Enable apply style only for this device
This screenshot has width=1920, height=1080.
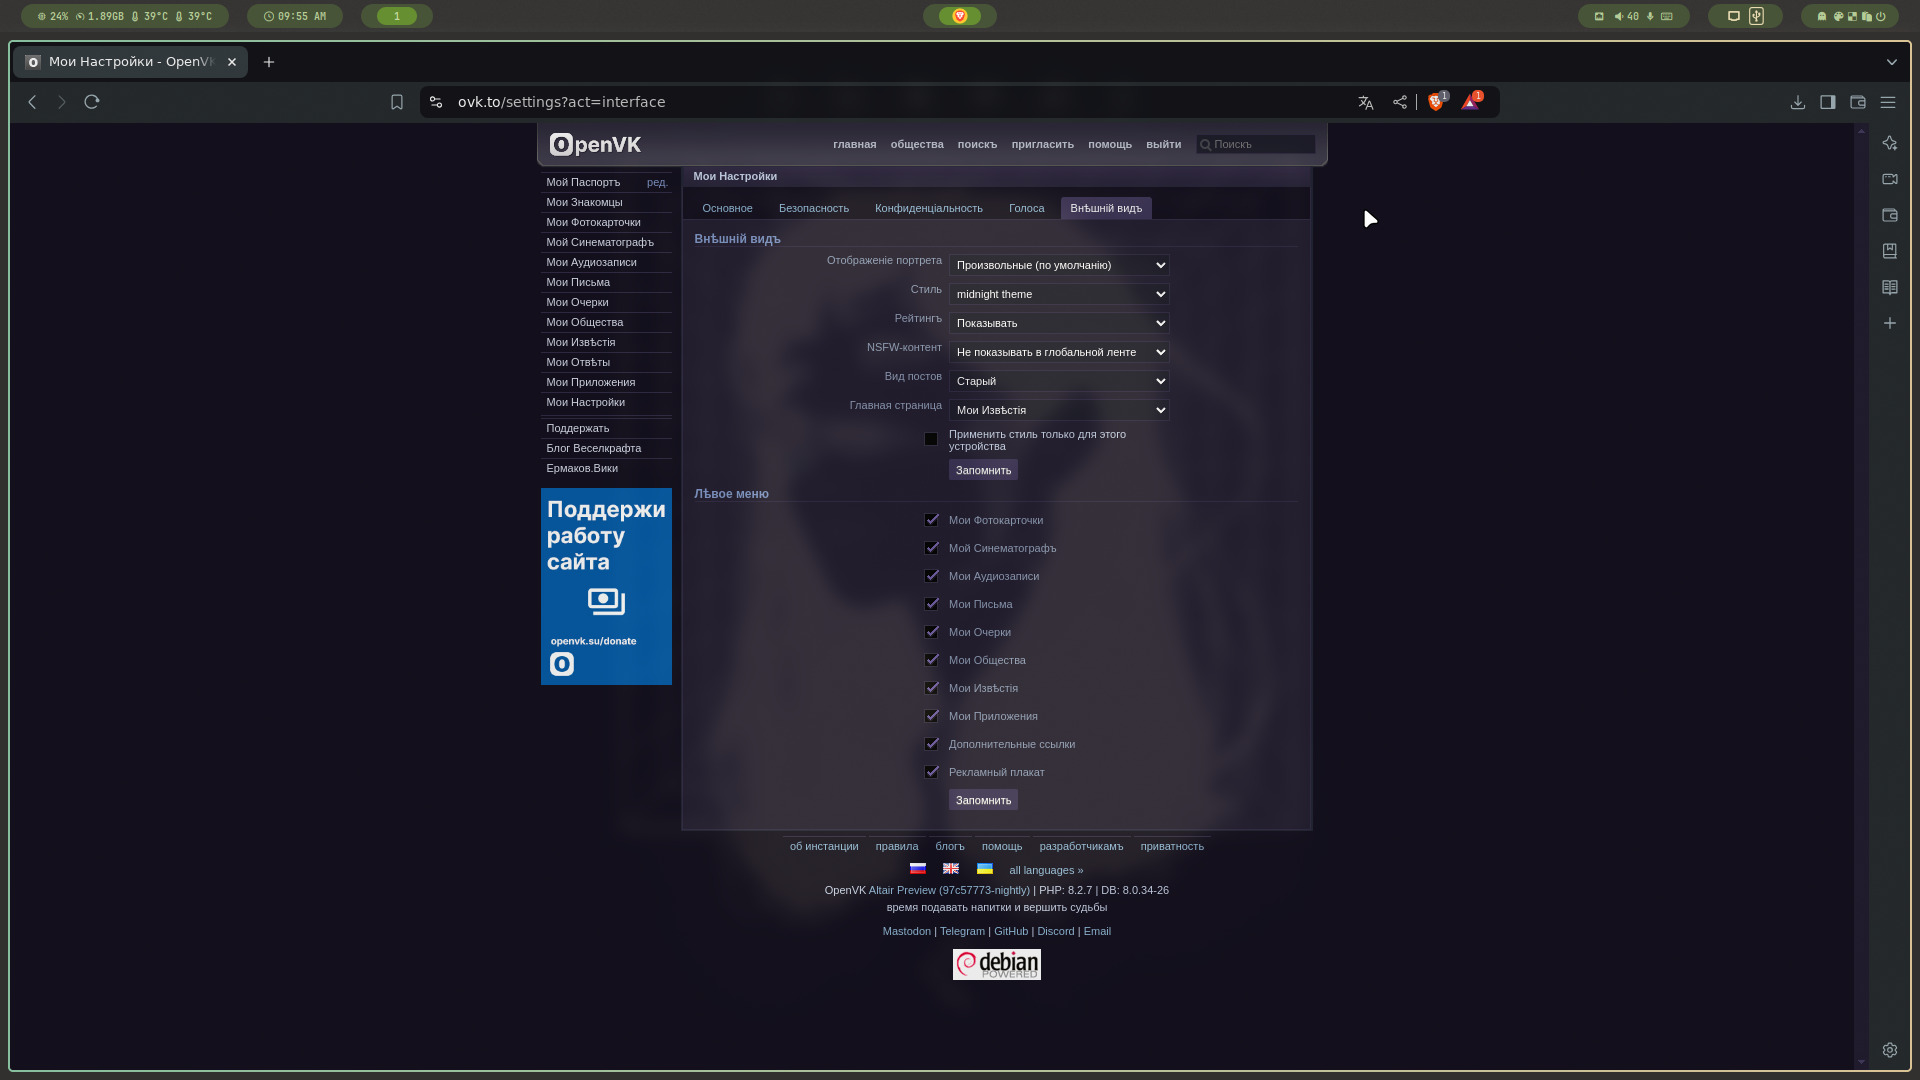931,439
